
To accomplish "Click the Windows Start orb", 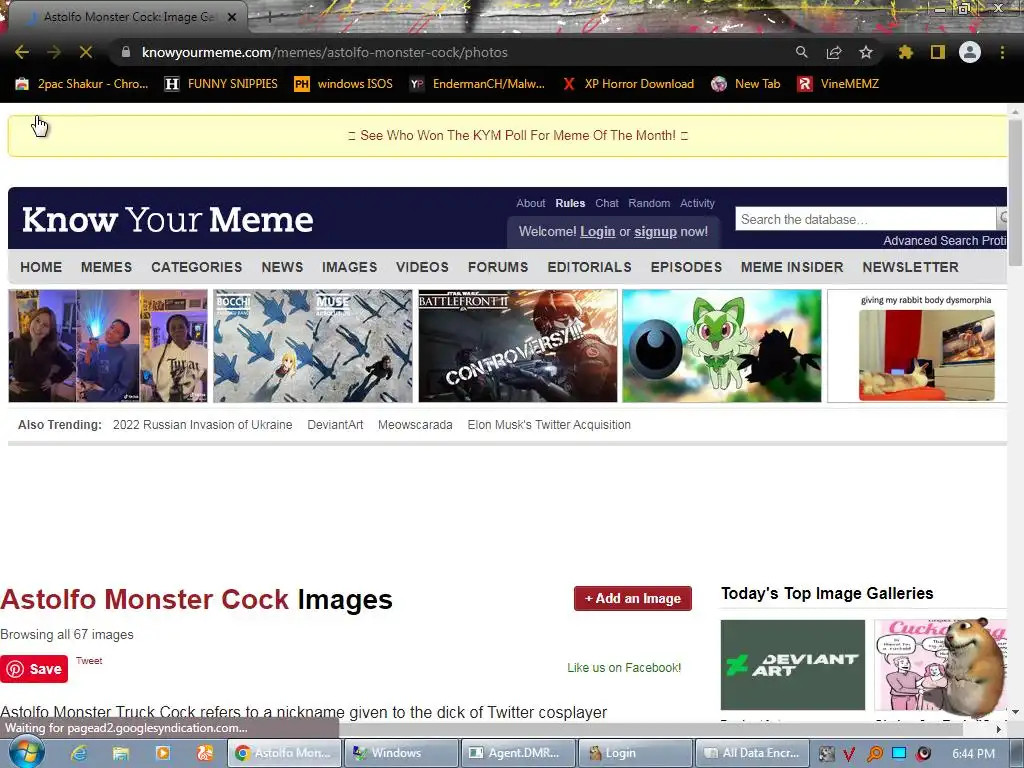I will pyautogui.click(x=26, y=752).
